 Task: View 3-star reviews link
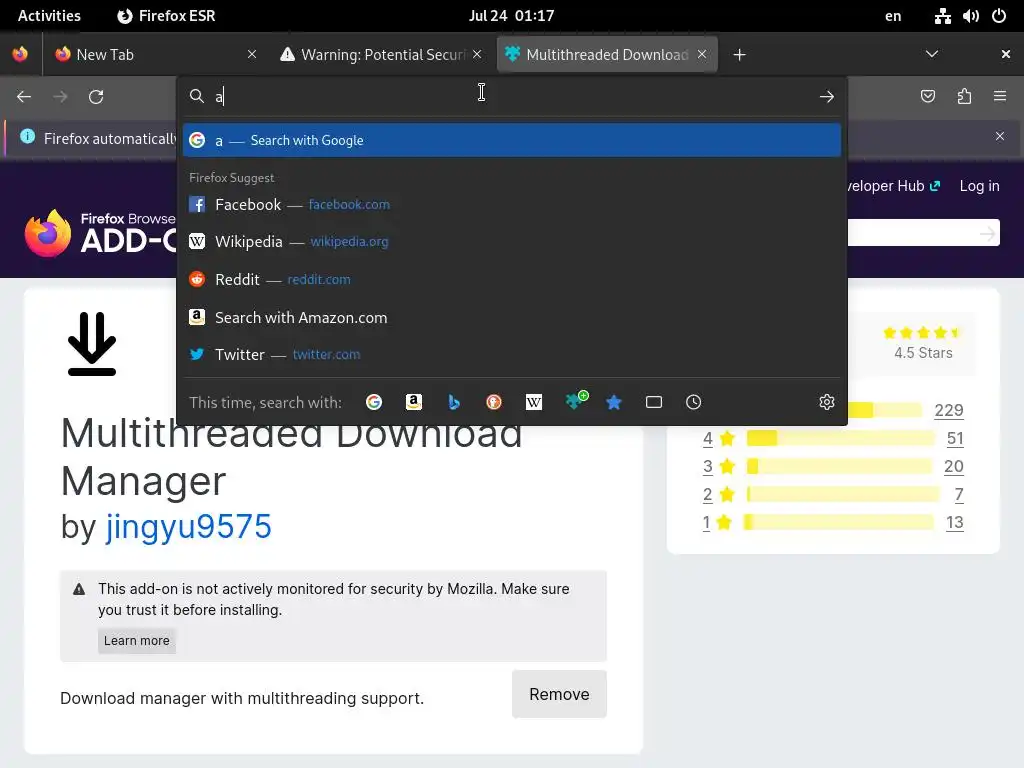coord(707,466)
